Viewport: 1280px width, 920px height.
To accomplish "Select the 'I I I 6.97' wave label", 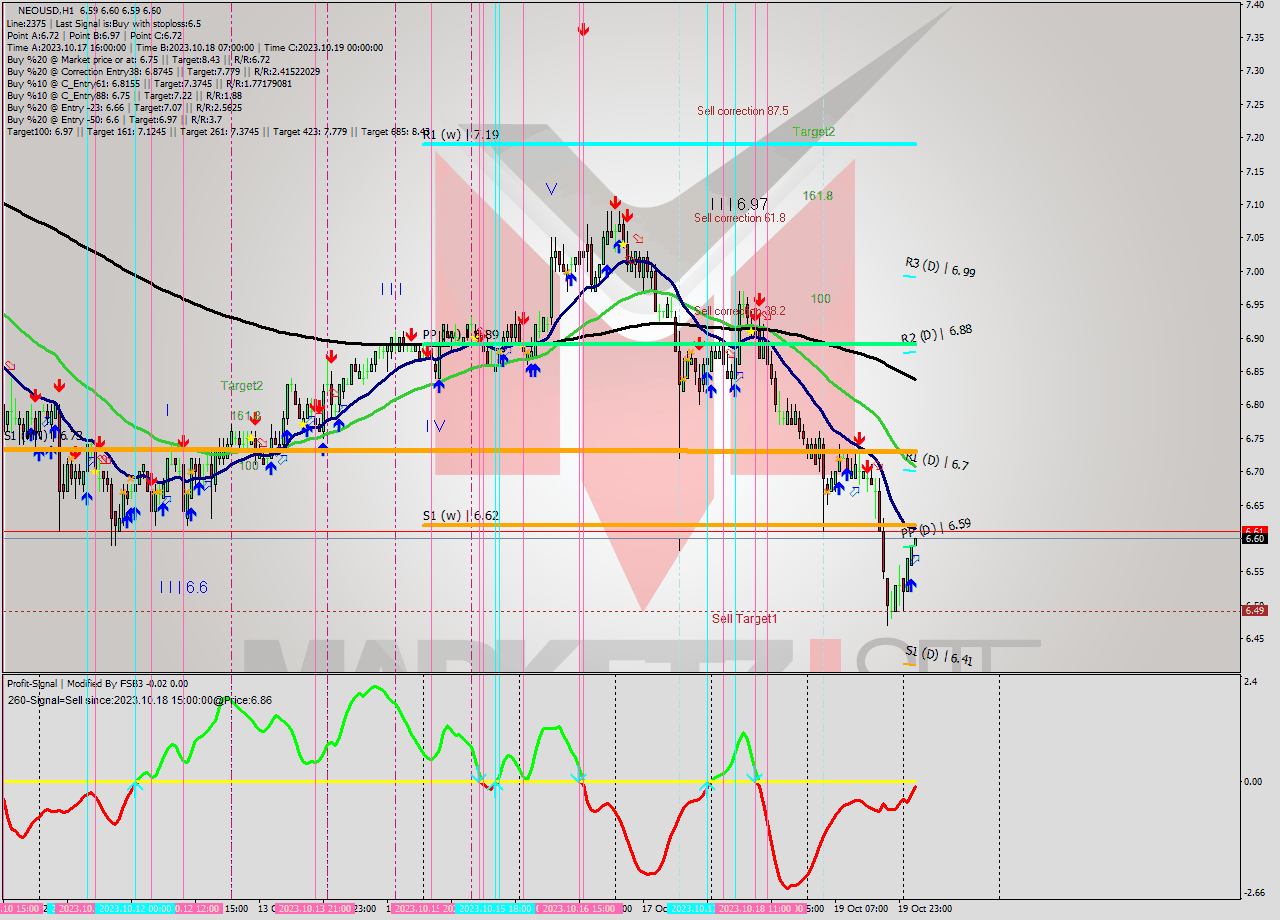I will [x=739, y=204].
